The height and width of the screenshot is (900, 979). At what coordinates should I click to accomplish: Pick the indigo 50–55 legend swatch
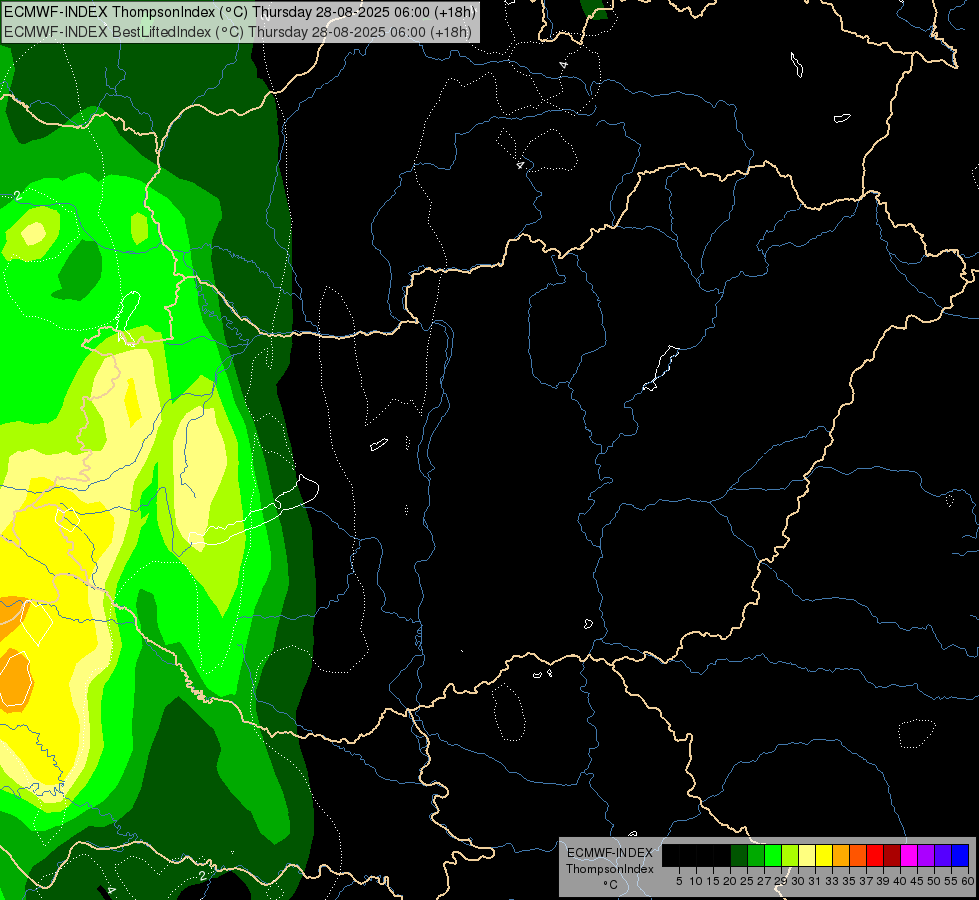pos(943,855)
